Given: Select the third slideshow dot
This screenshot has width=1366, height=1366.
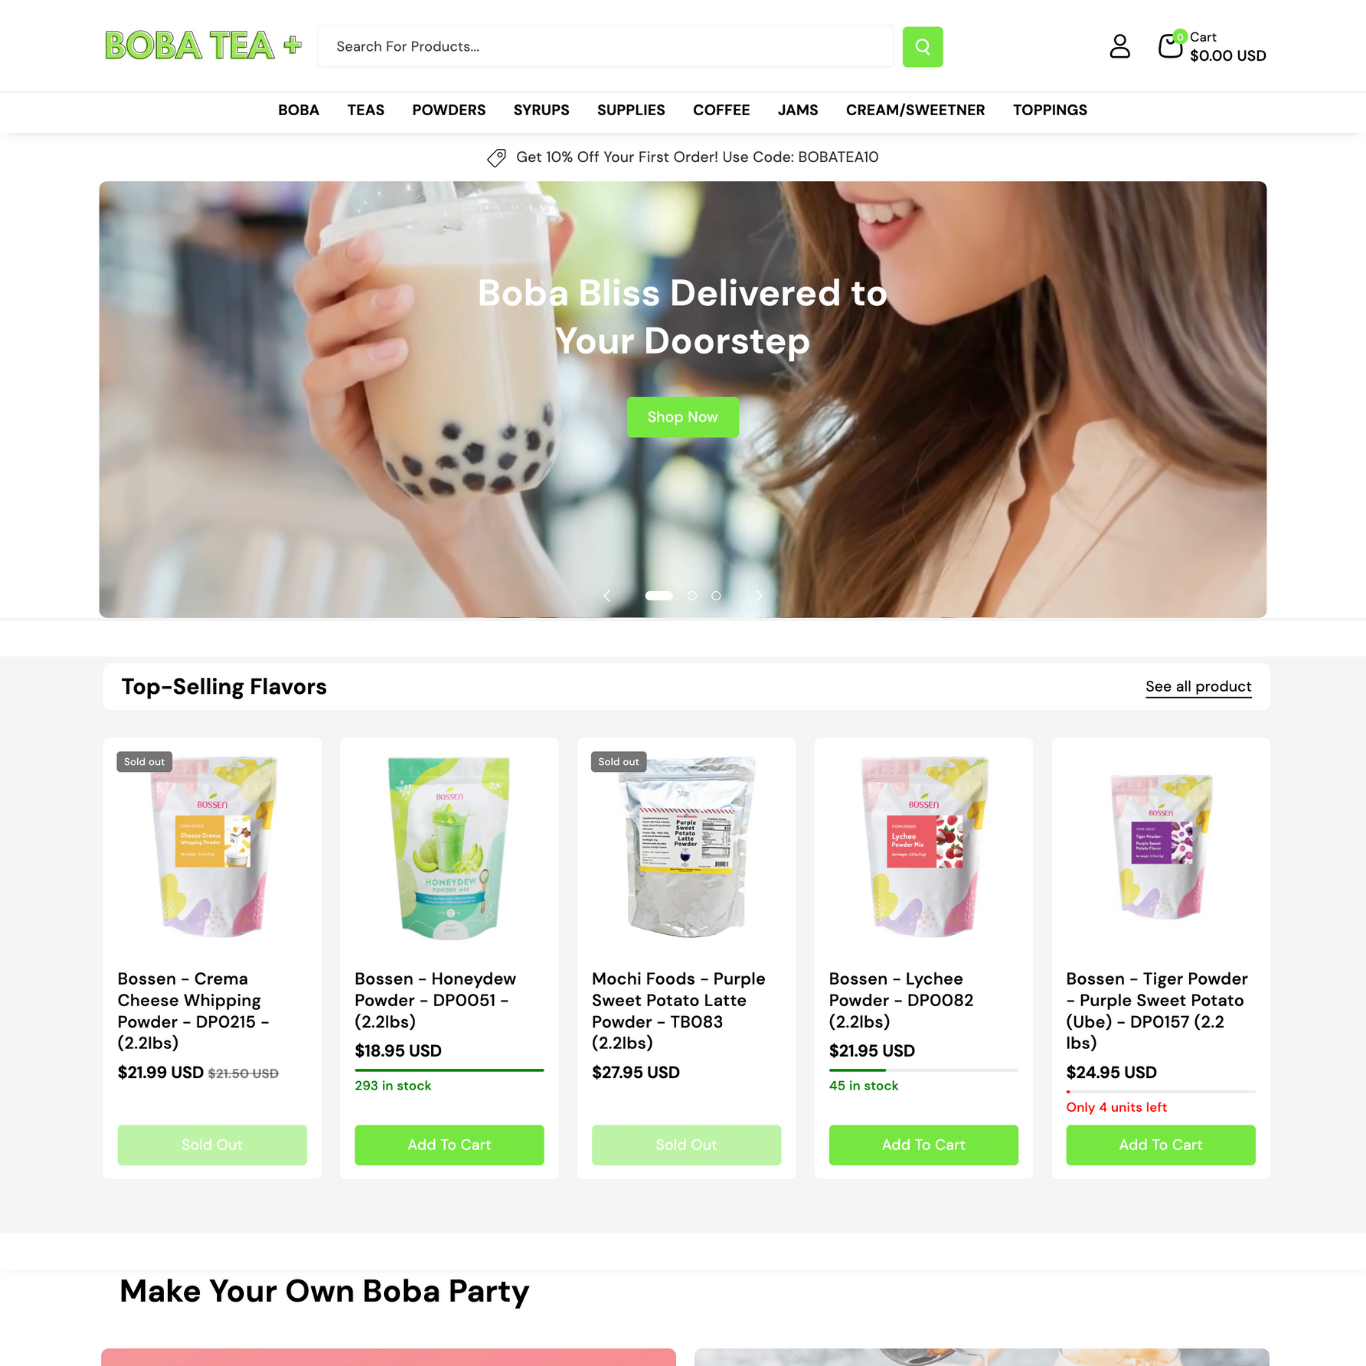Looking at the screenshot, I should tap(716, 596).
